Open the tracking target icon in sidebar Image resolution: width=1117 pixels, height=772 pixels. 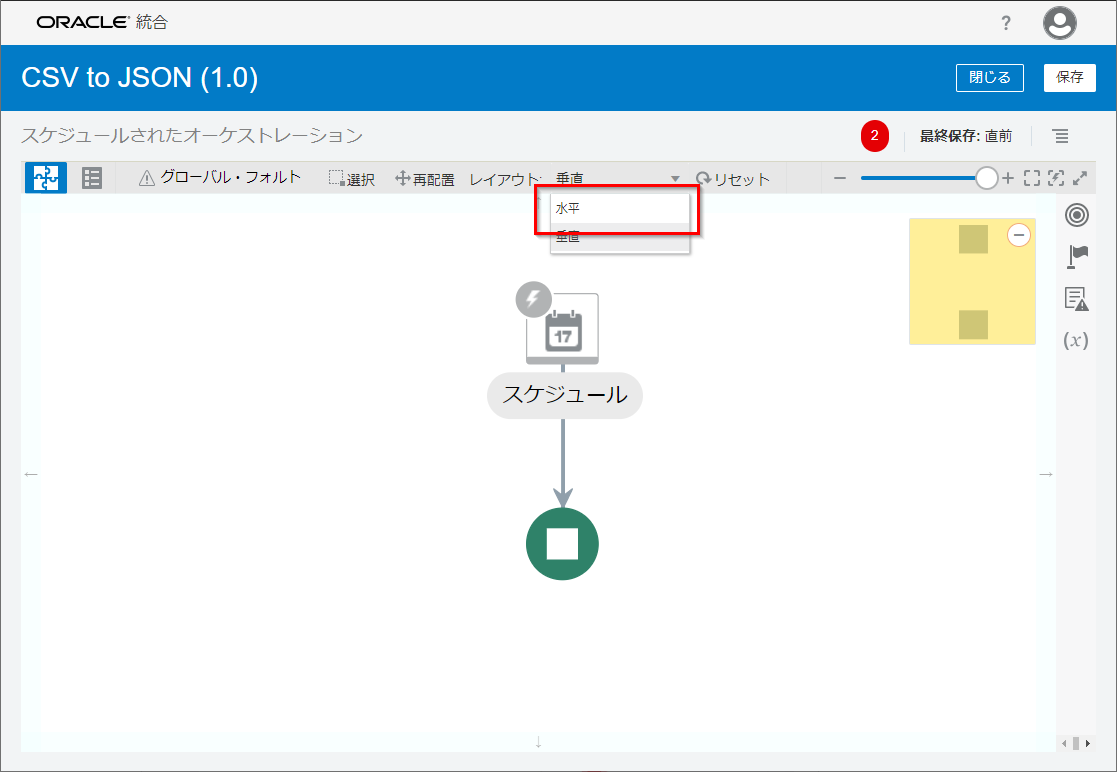tap(1076, 214)
